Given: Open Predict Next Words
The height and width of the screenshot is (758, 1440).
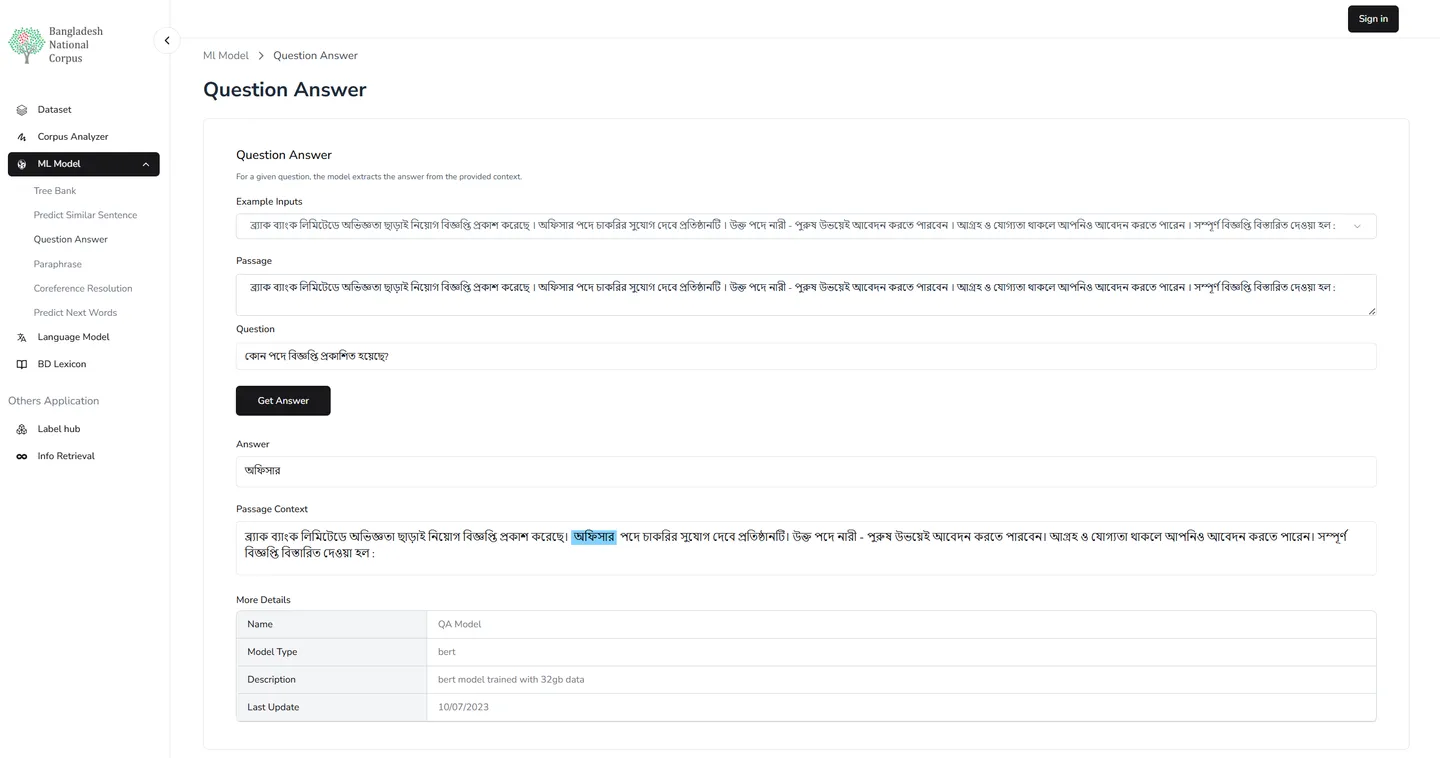Looking at the screenshot, I should point(75,313).
